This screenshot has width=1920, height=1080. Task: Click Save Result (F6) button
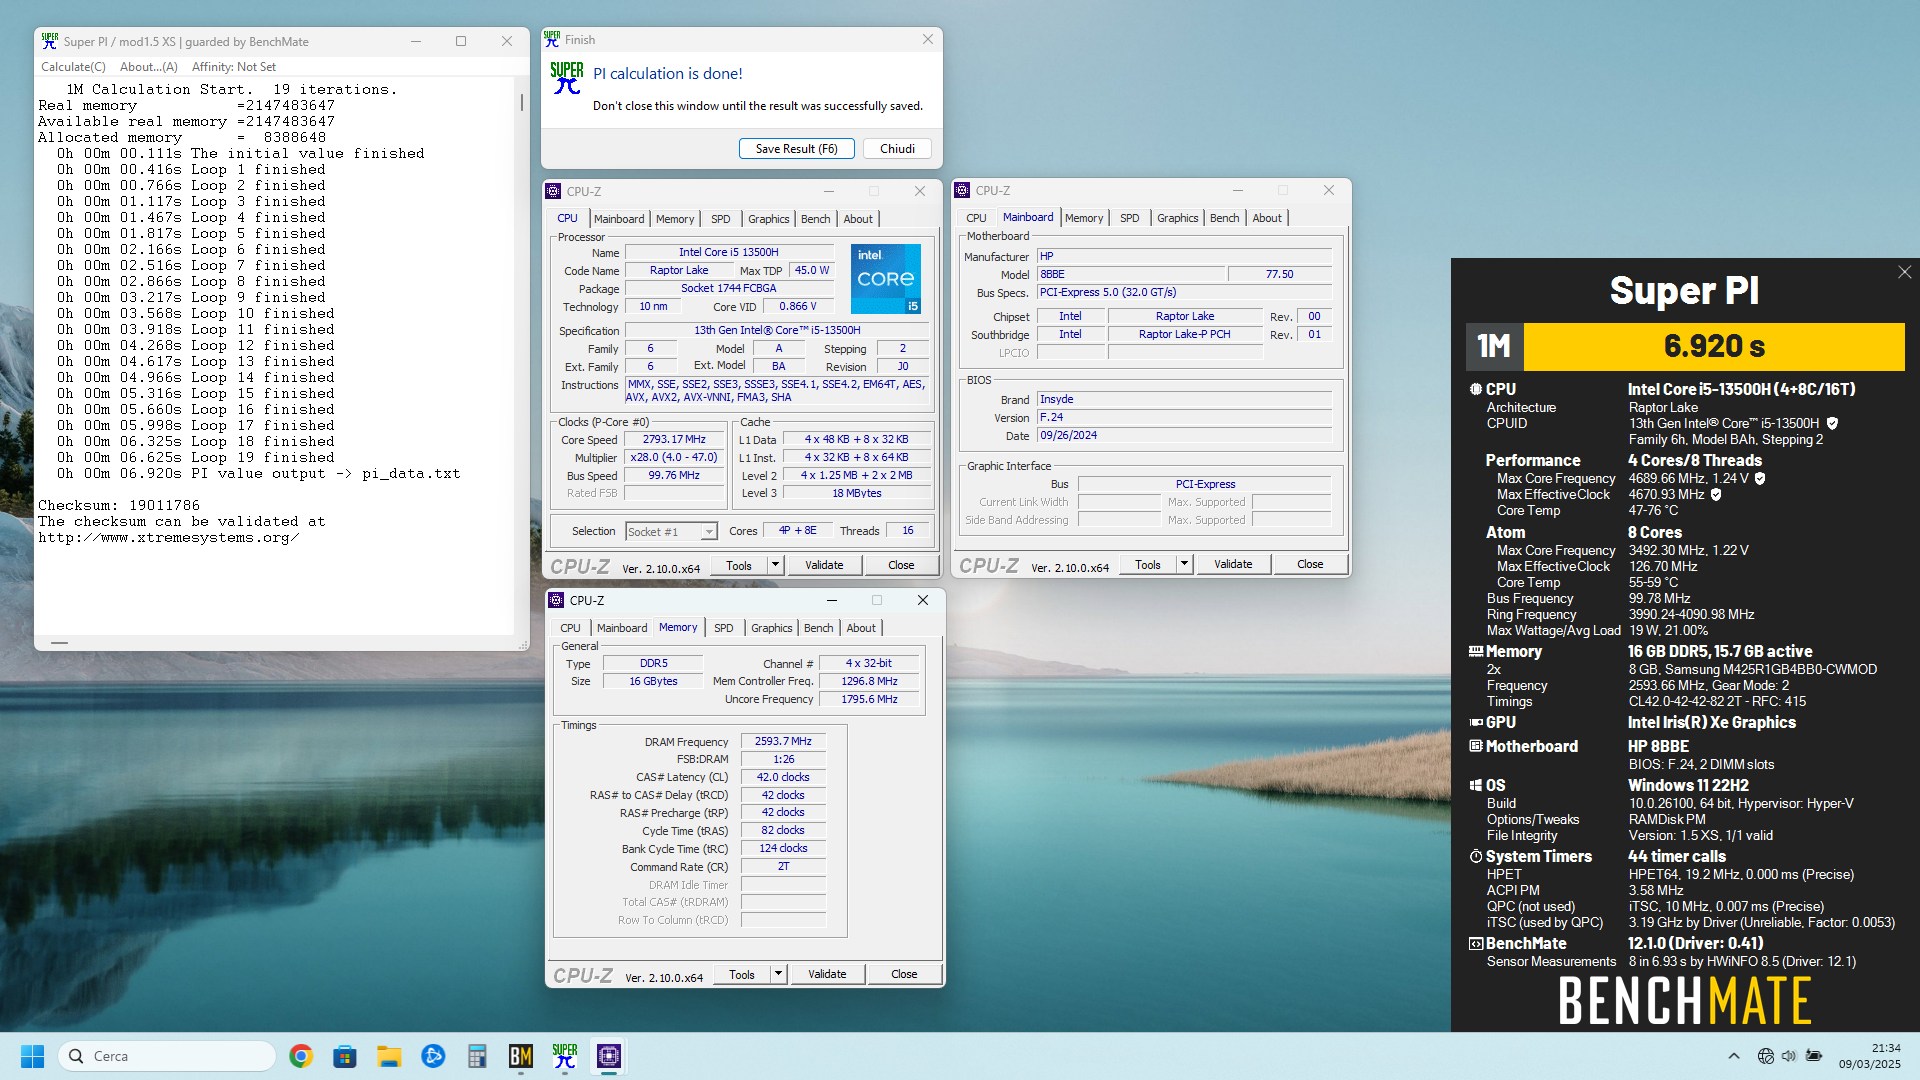(x=796, y=149)
